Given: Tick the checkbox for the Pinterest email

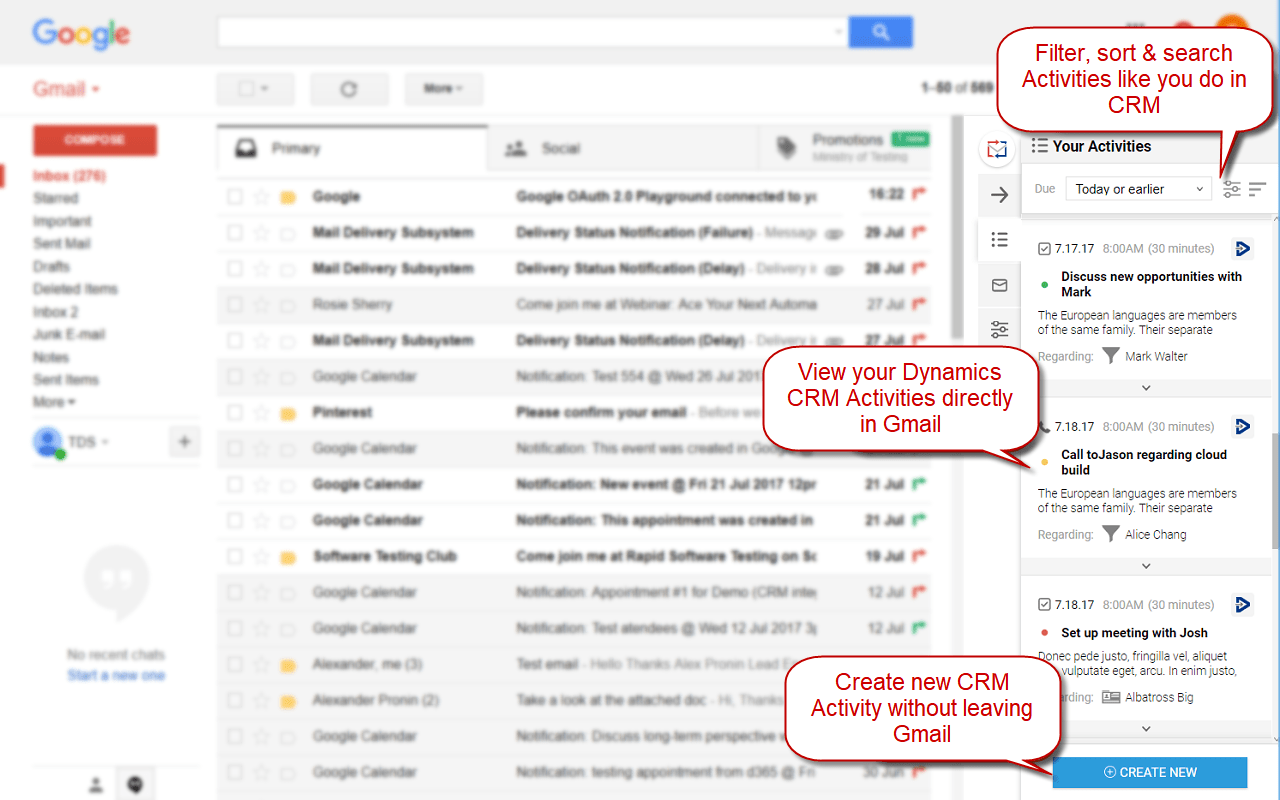Looking at the screenshot, I should (234, 413).
